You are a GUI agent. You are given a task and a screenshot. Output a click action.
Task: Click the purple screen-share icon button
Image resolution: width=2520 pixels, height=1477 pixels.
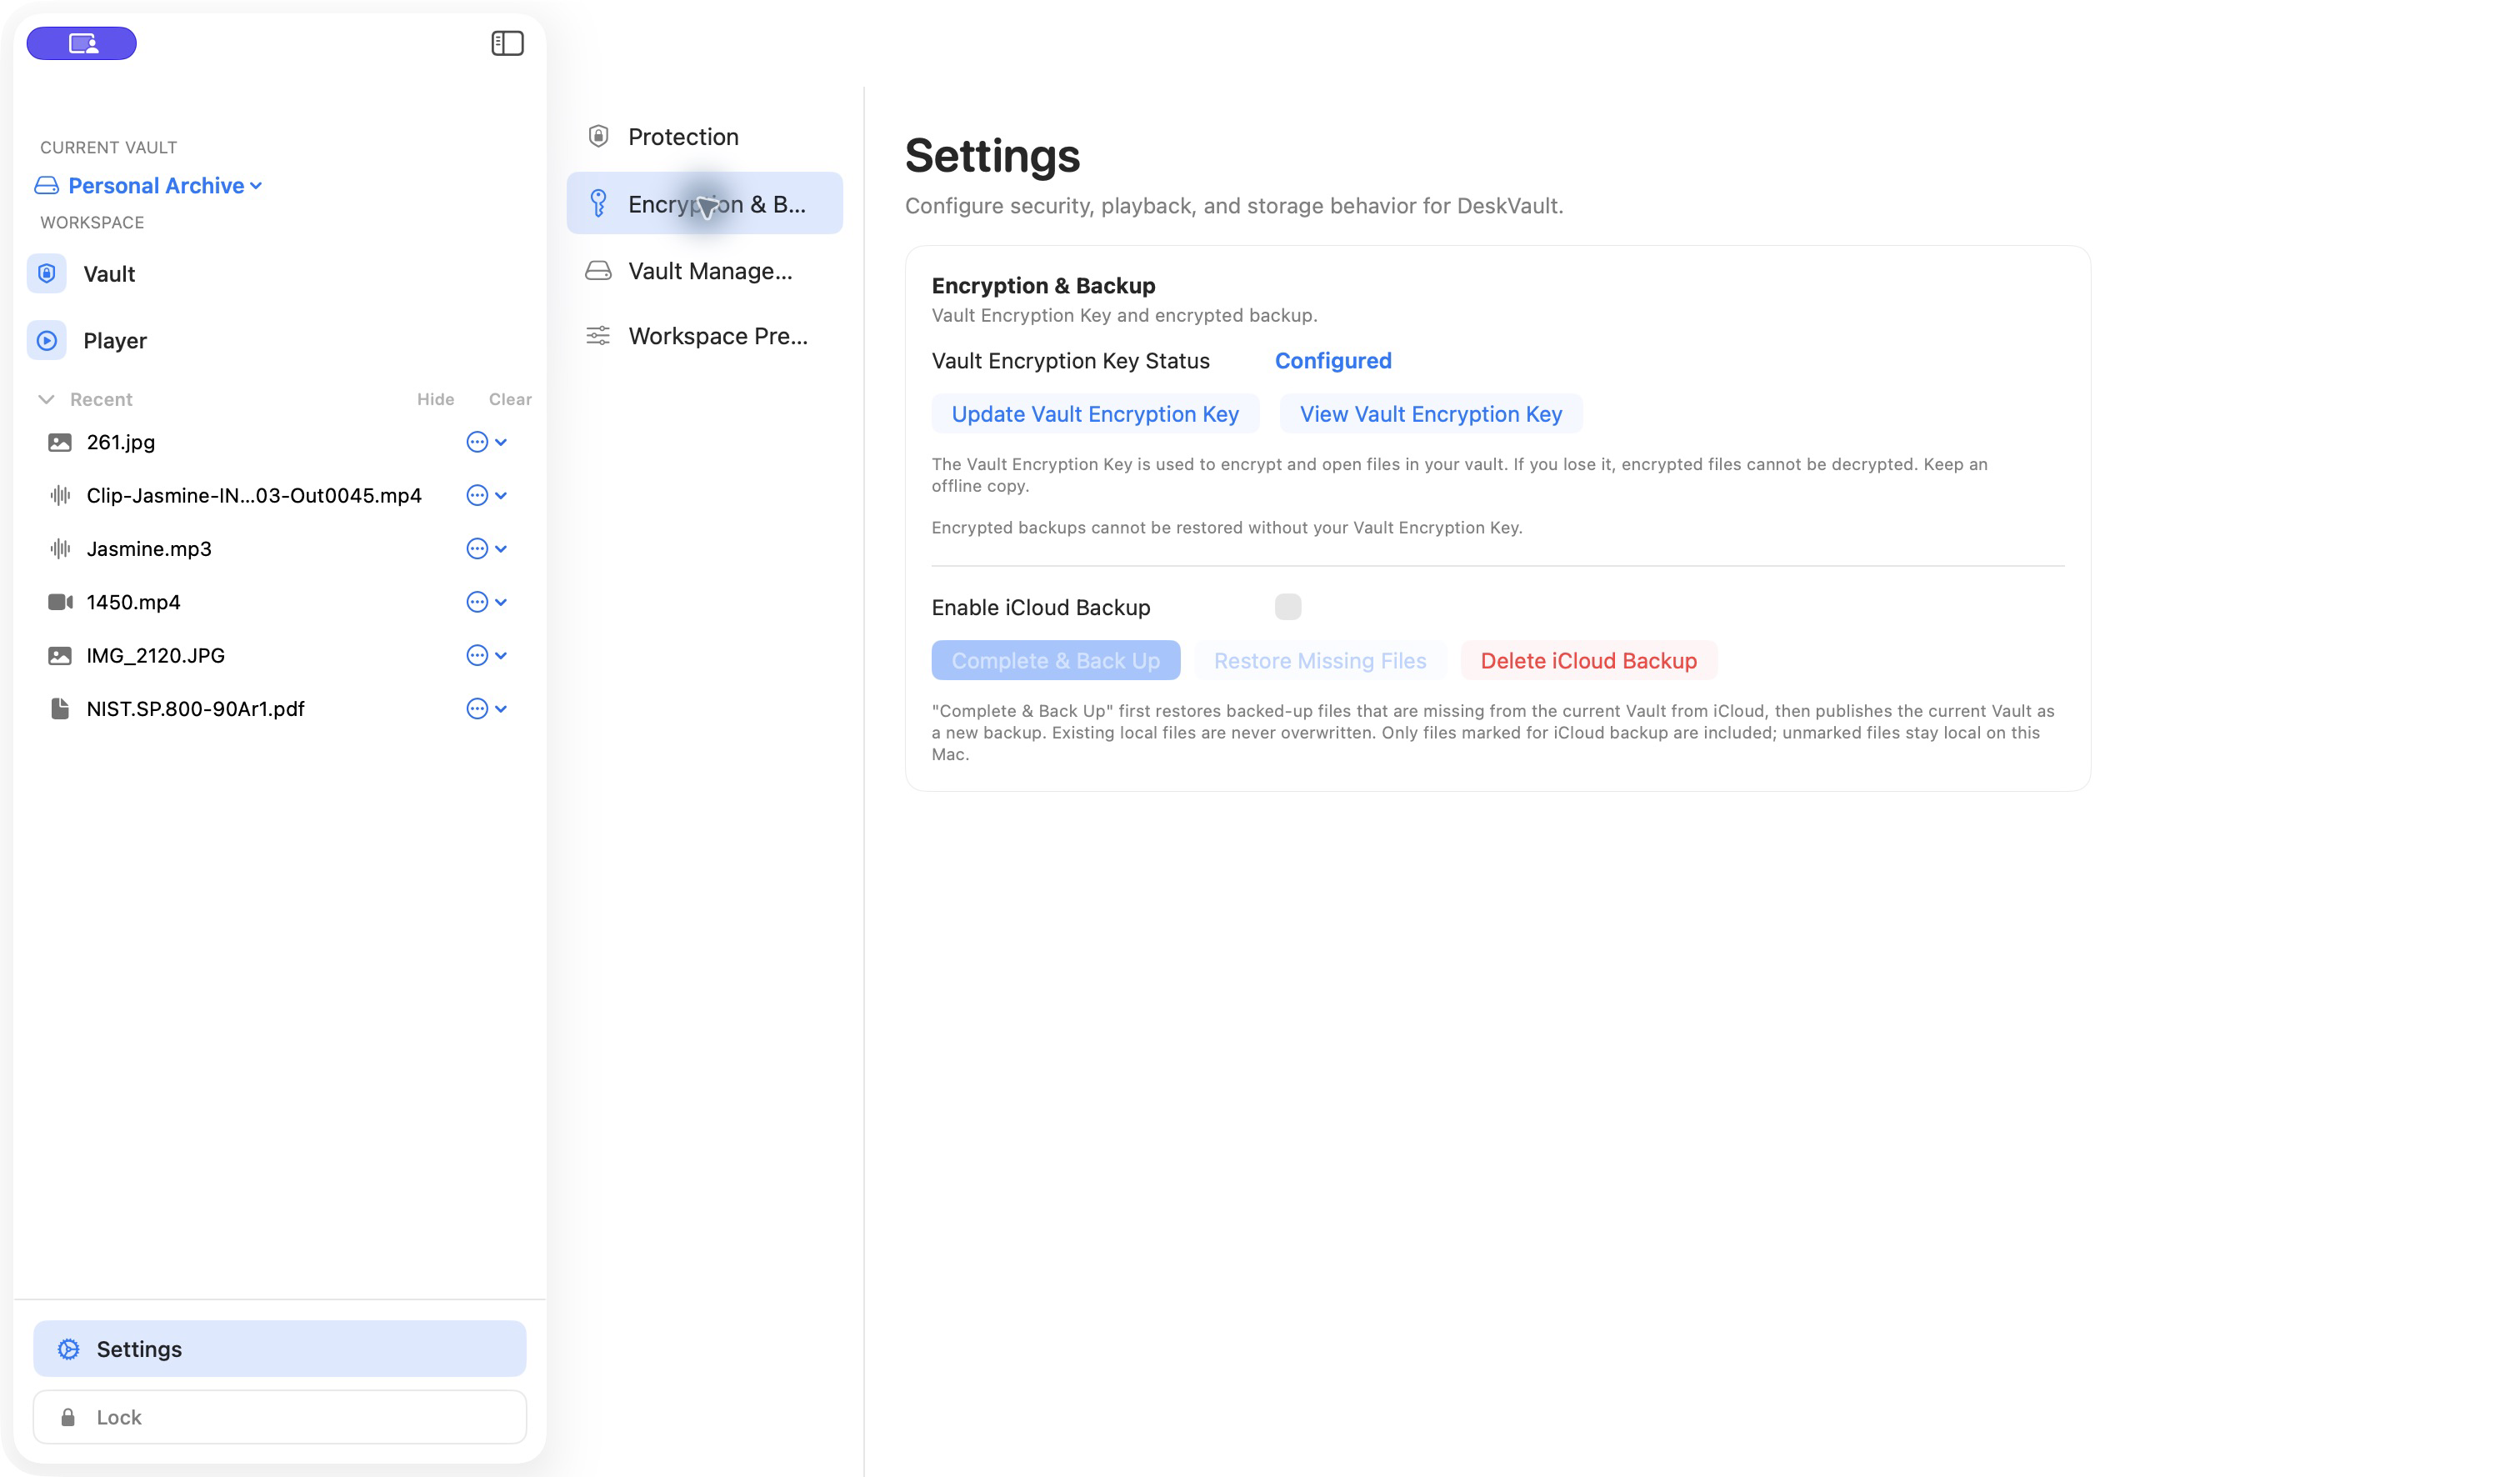point(81,43)
